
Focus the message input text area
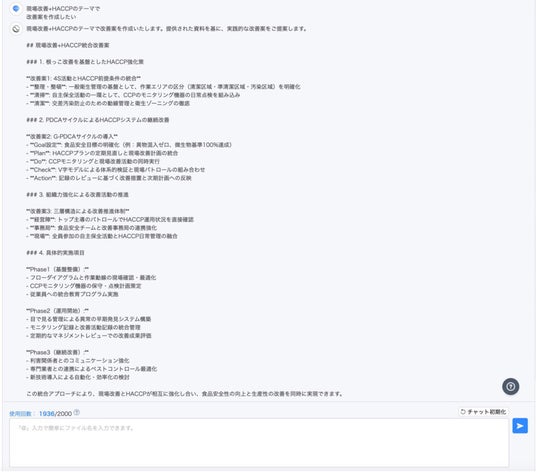click(x=259, y=443)
